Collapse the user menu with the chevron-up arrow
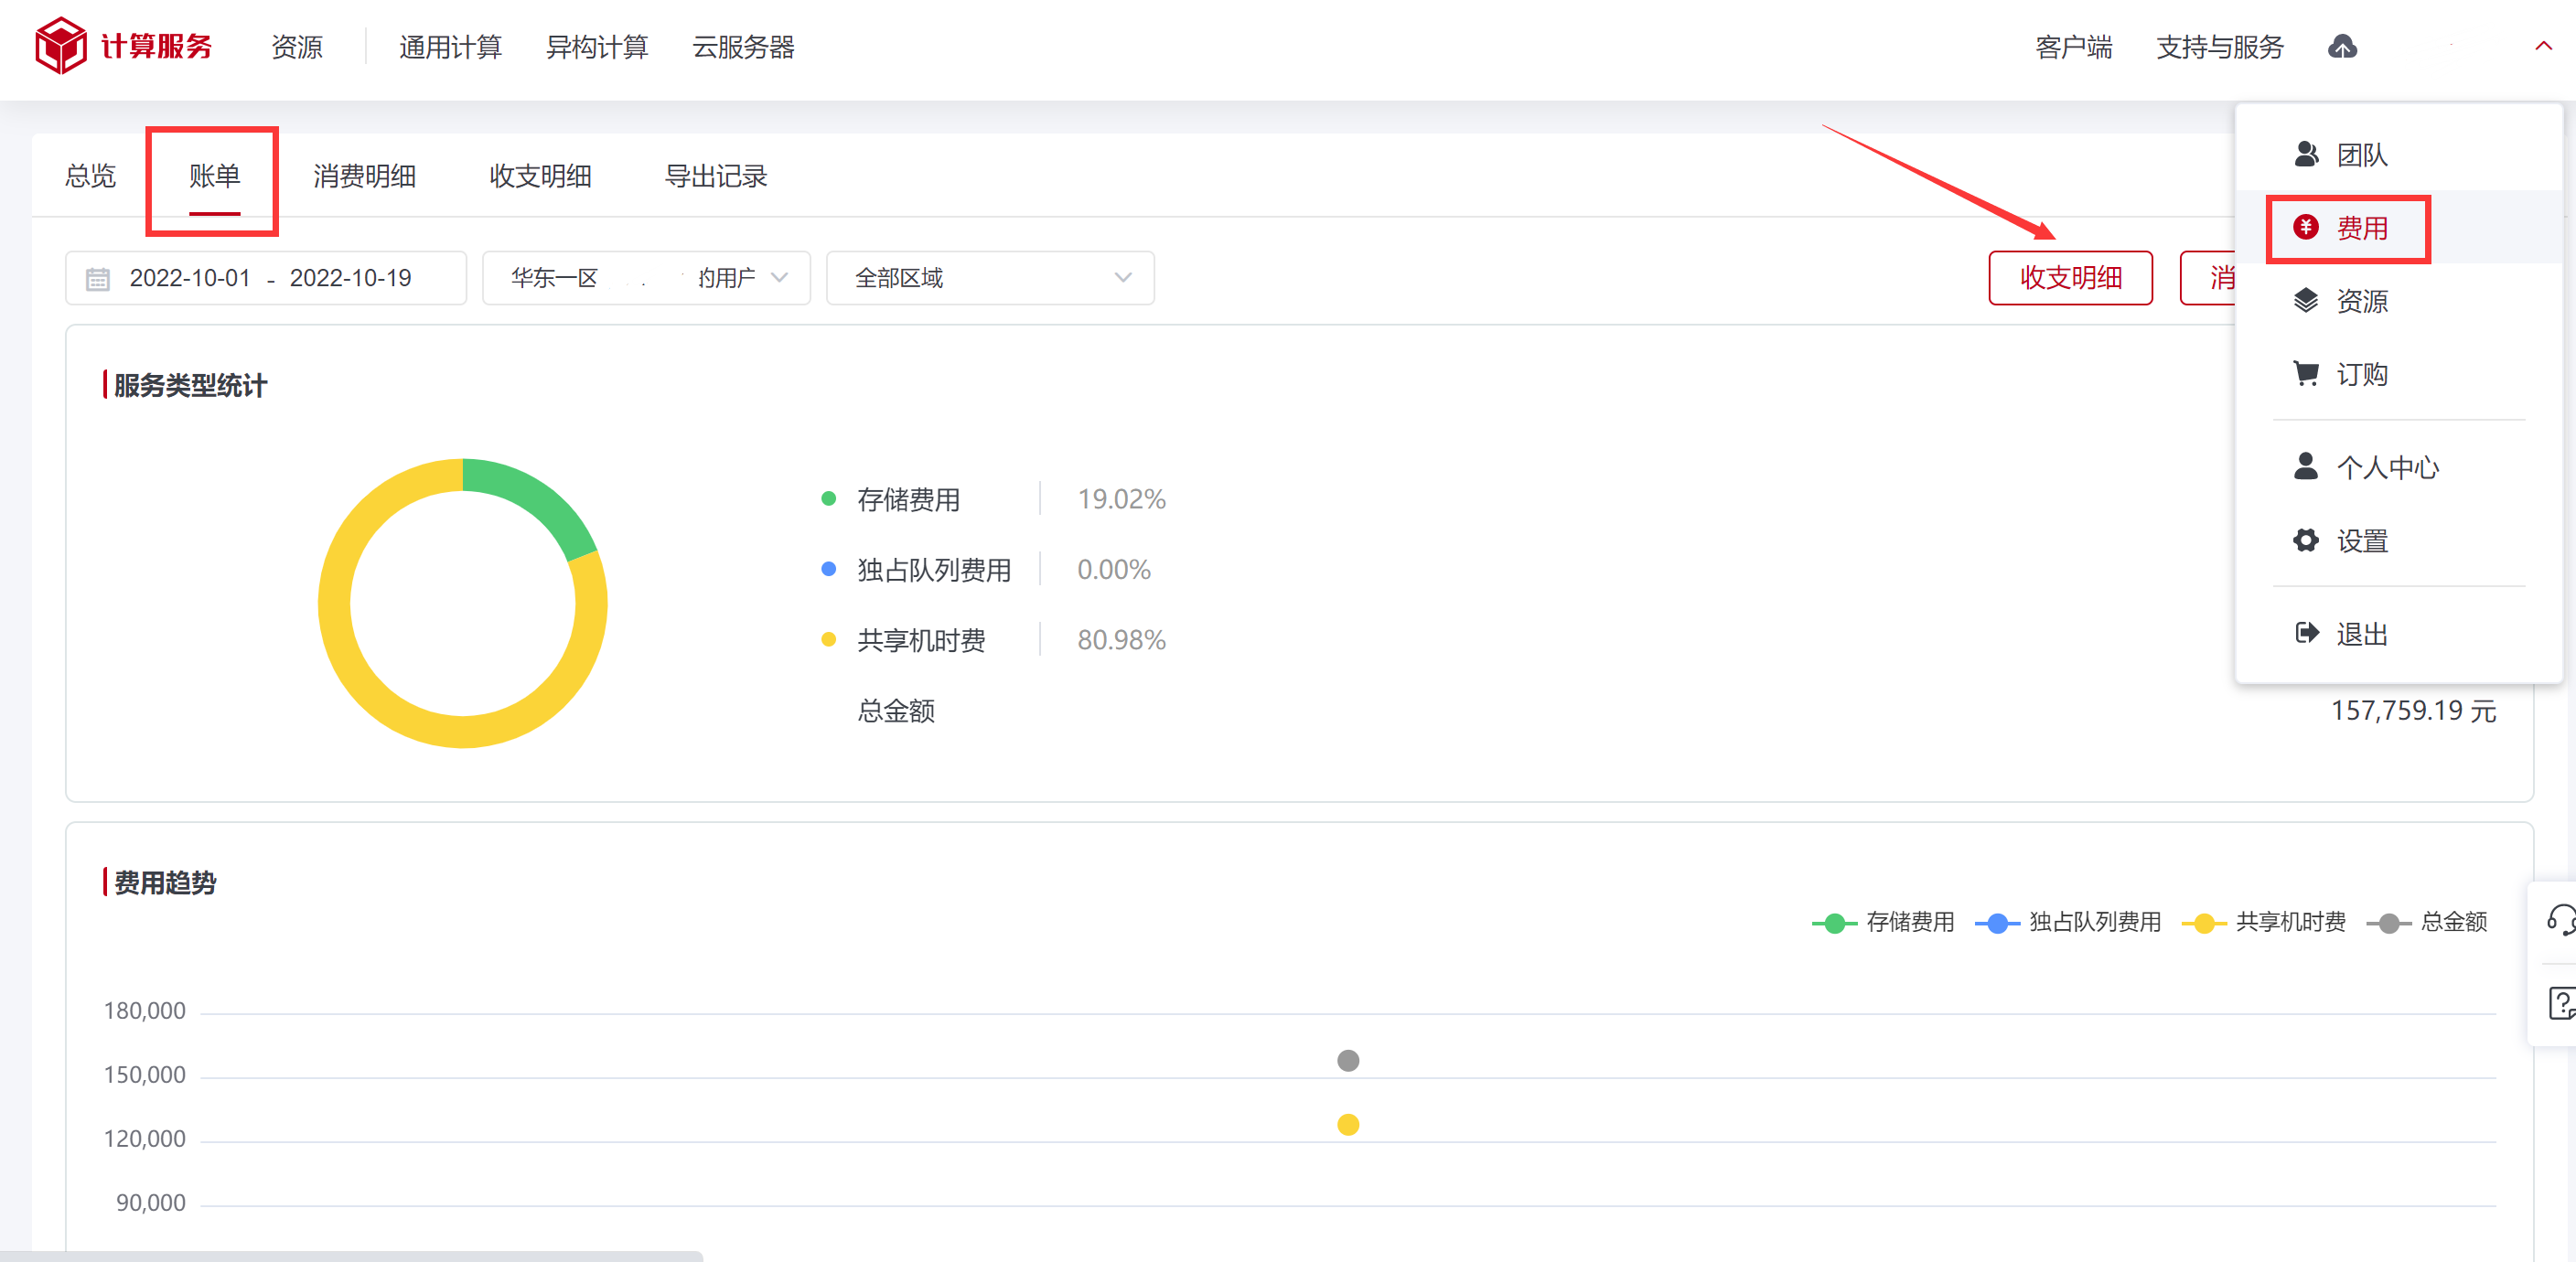 tap(2543, 46)
